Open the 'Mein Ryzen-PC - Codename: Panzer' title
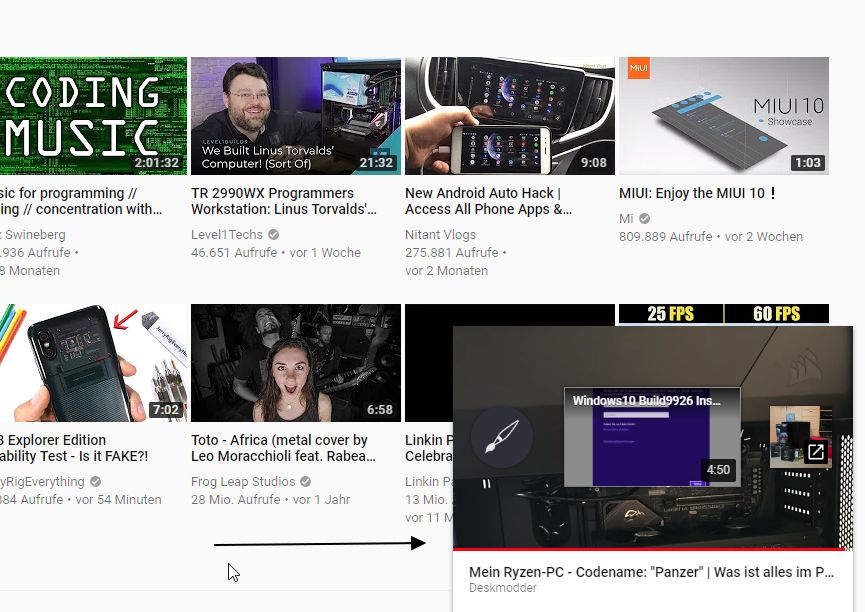 pos(651,572)
